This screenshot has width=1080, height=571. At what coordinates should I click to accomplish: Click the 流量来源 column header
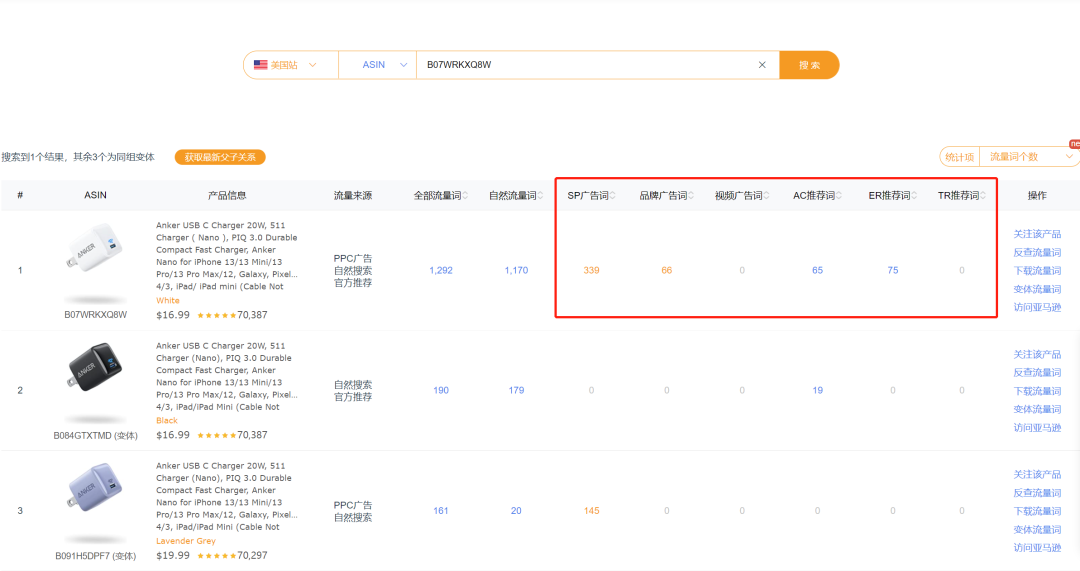click(x=353, y=196)
